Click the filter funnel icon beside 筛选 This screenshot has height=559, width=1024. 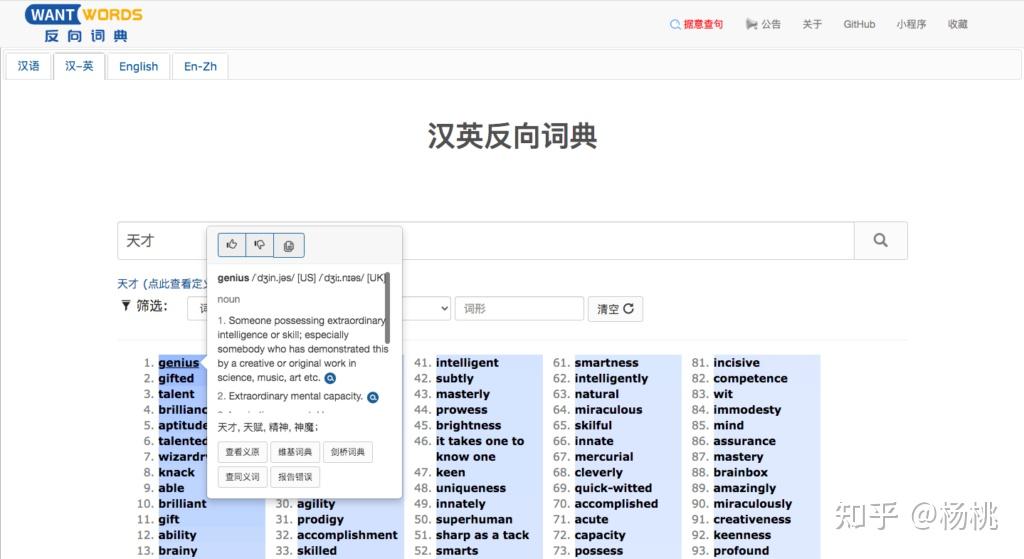pos(125,306)
